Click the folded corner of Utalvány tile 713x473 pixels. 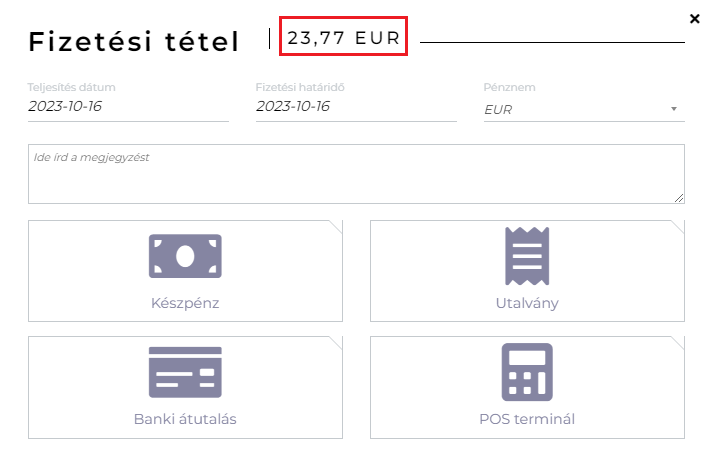point(678,227)
